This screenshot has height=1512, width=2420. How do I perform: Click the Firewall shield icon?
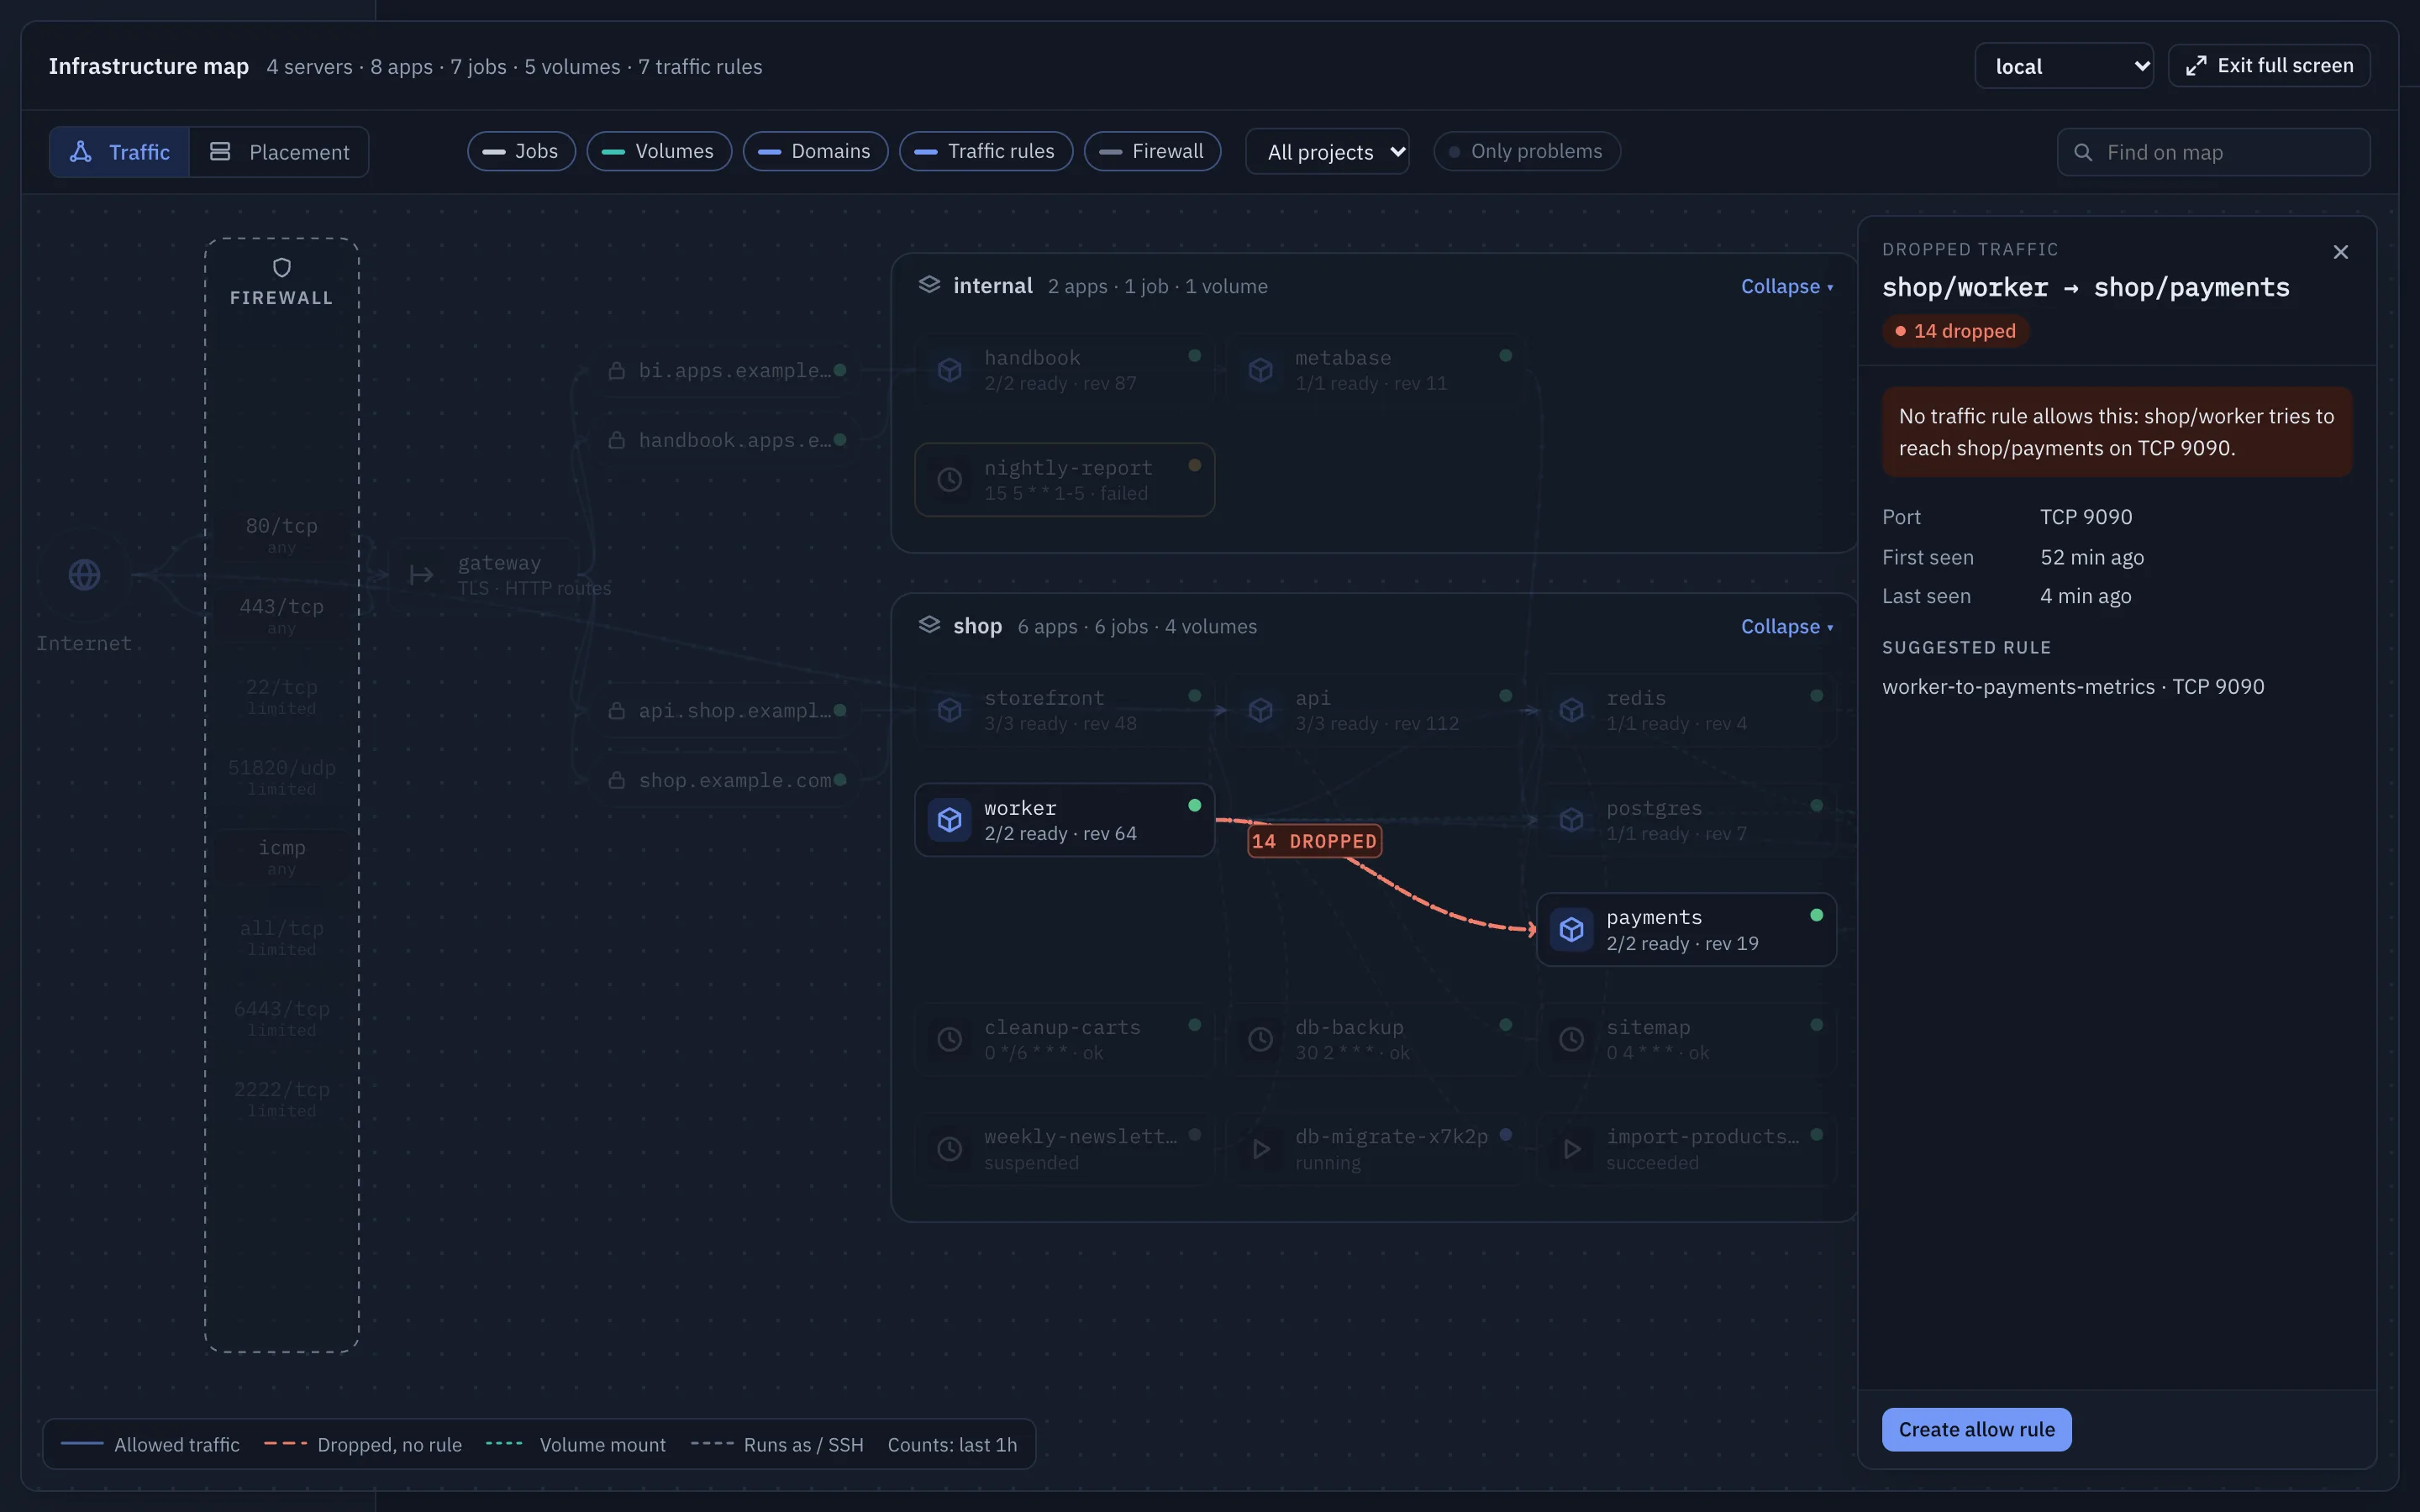pos(282,267)
